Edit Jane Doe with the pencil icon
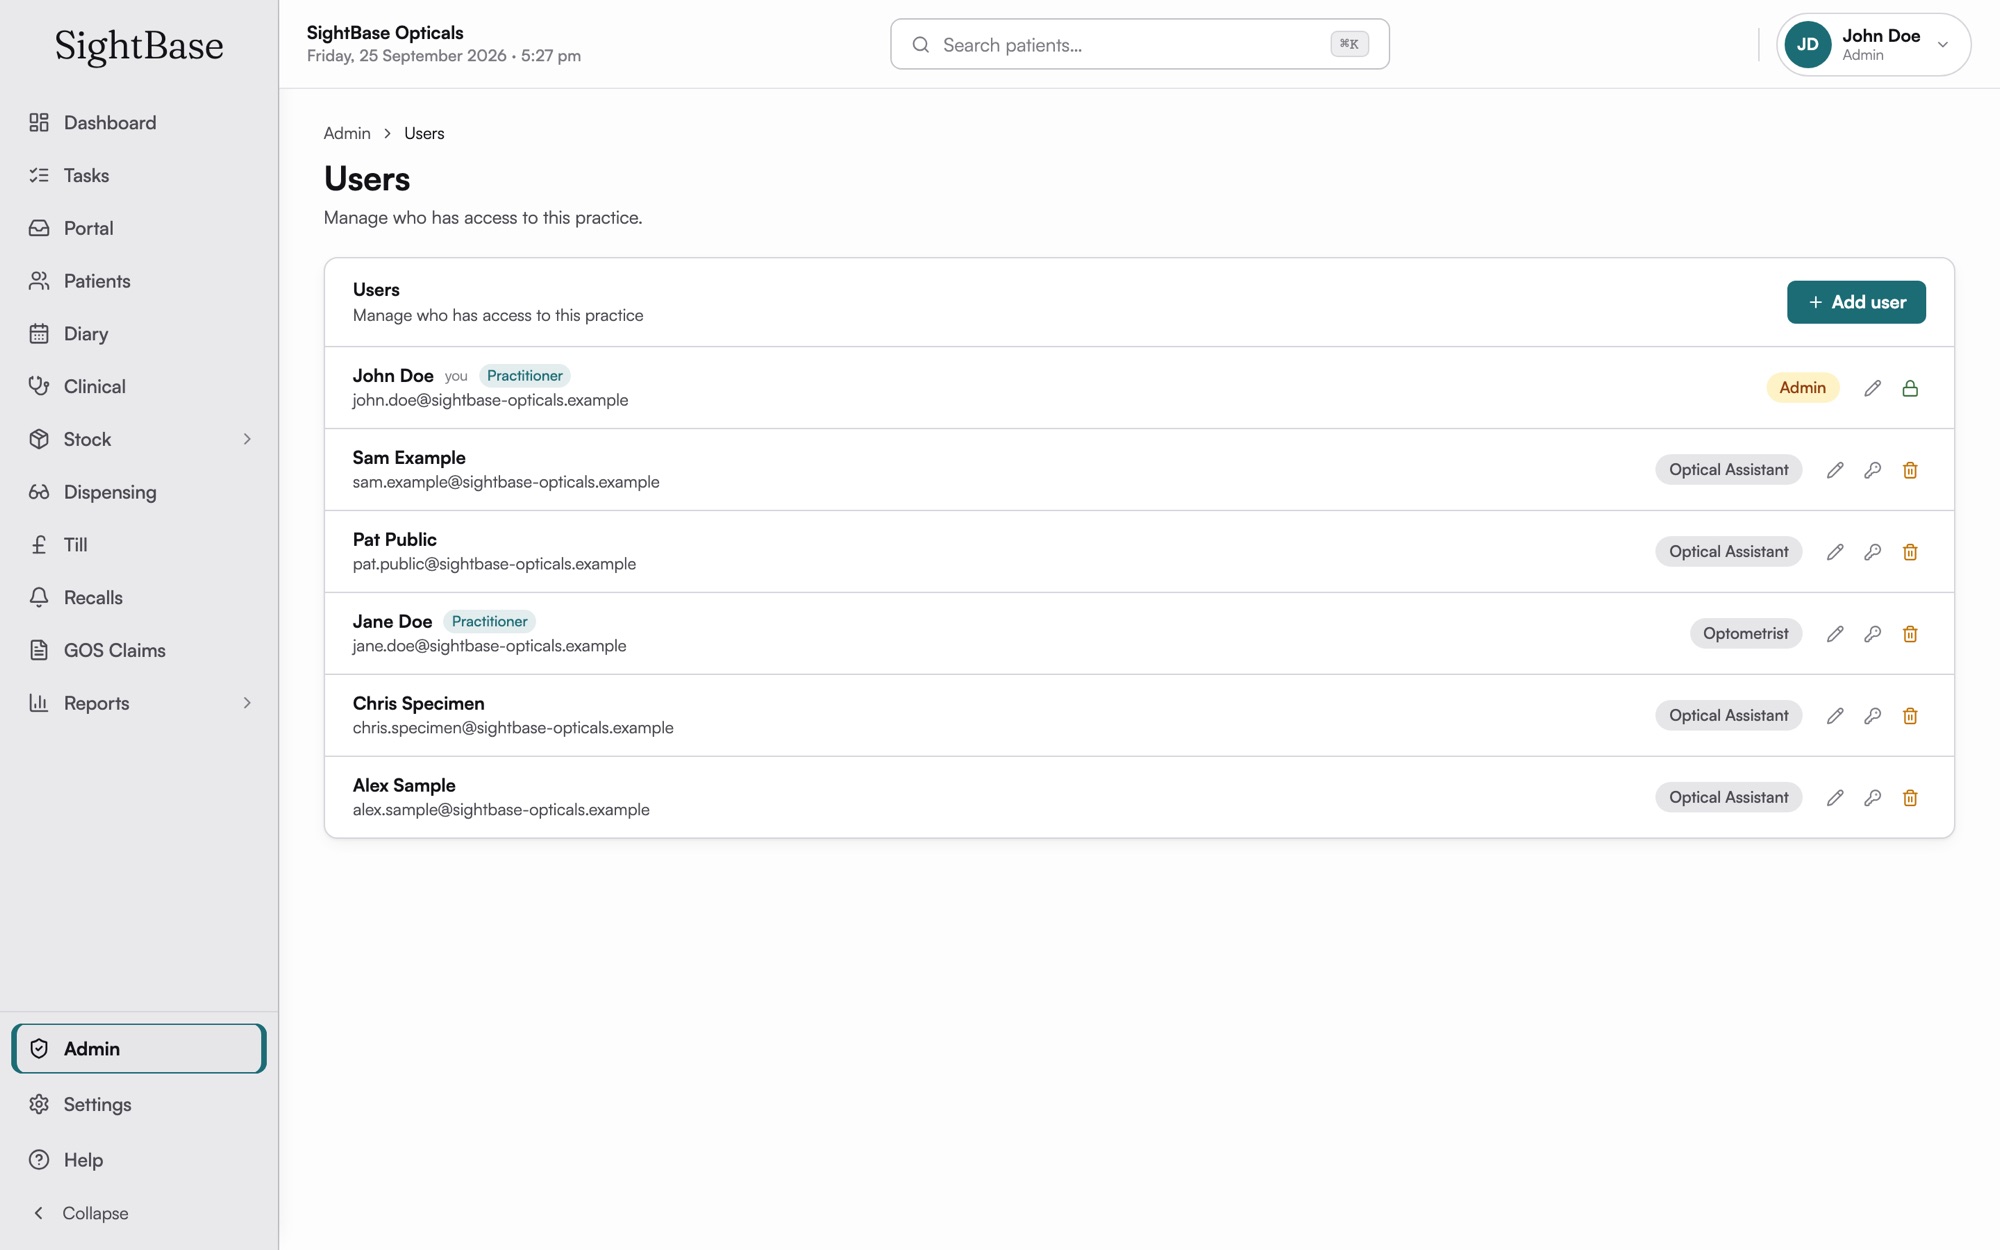 pos(1835,634)
